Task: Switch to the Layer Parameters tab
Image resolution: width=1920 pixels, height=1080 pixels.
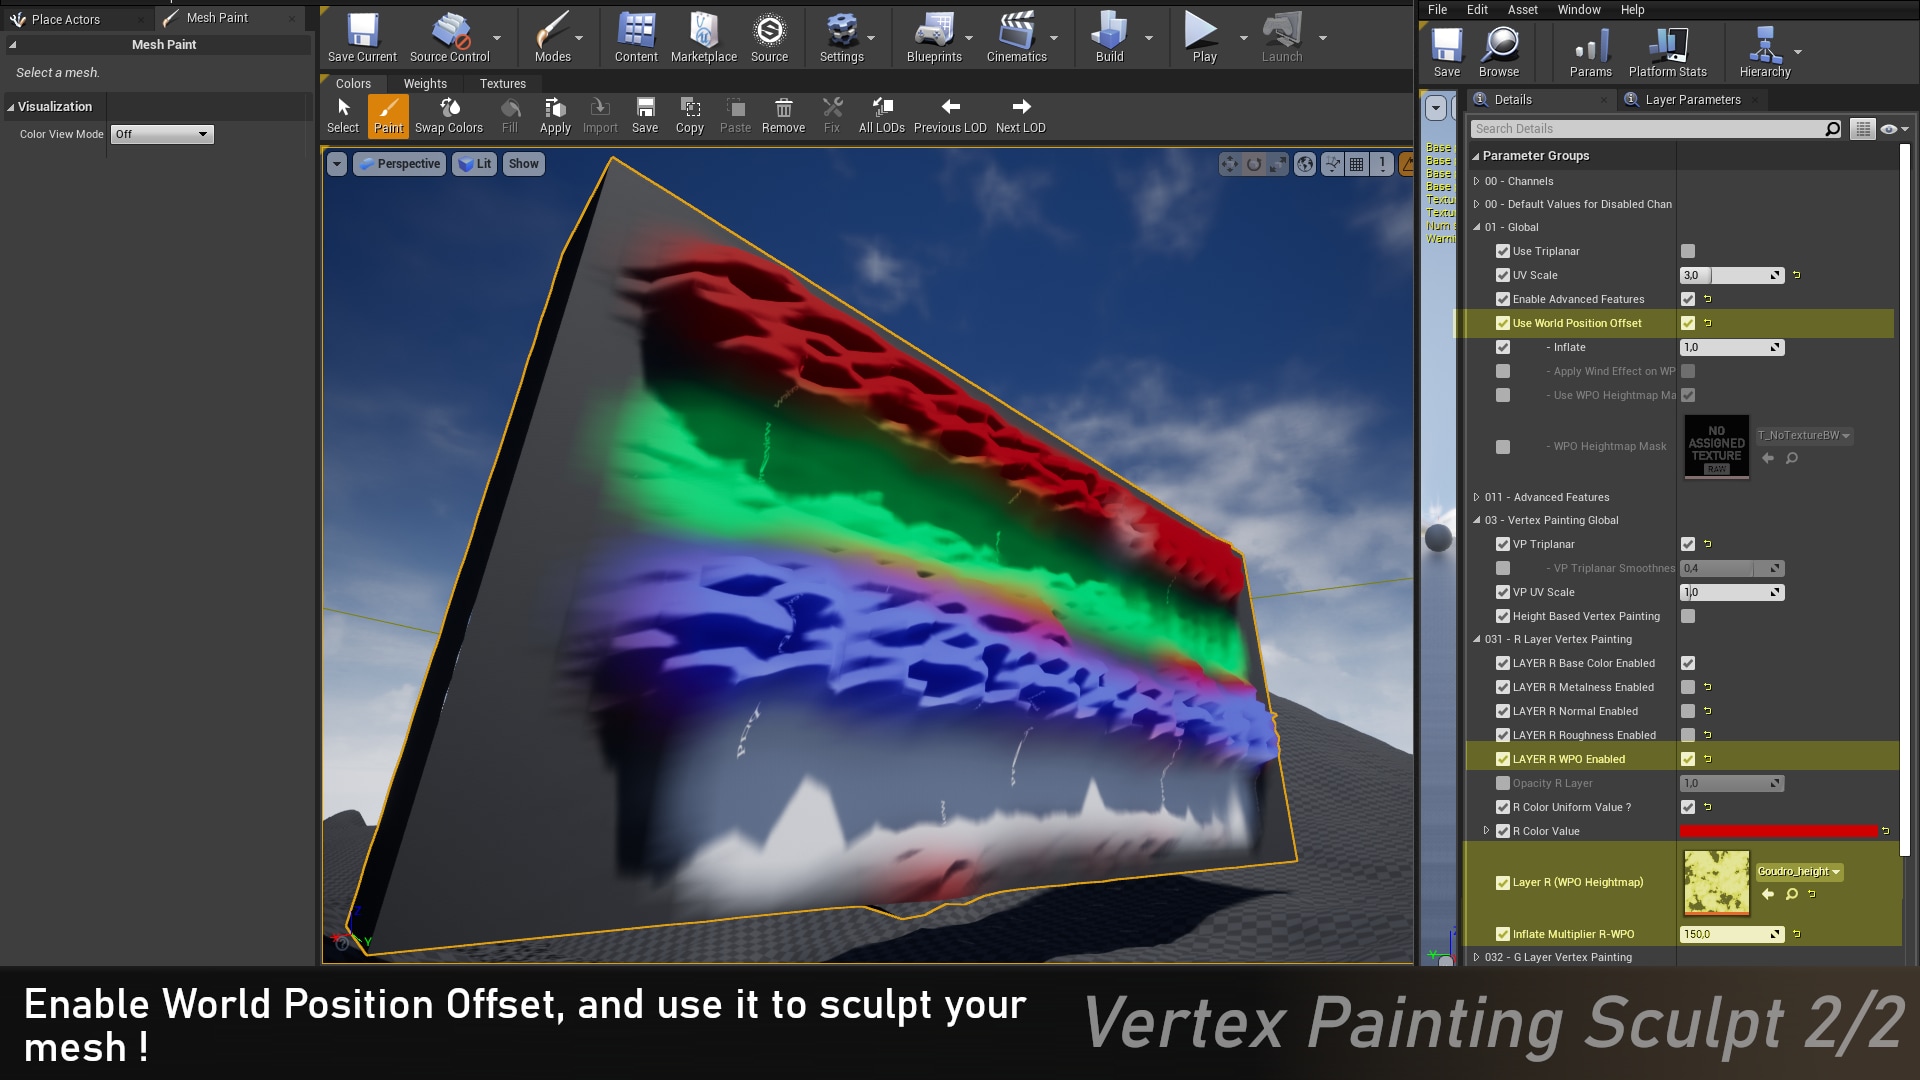Action: click(1692, 100)
